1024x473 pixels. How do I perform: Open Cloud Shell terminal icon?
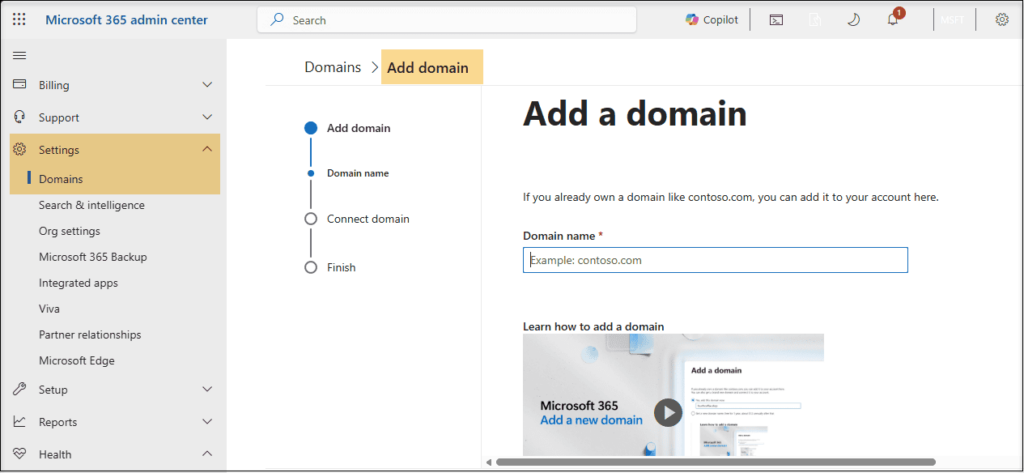click(x=776, y=20)
